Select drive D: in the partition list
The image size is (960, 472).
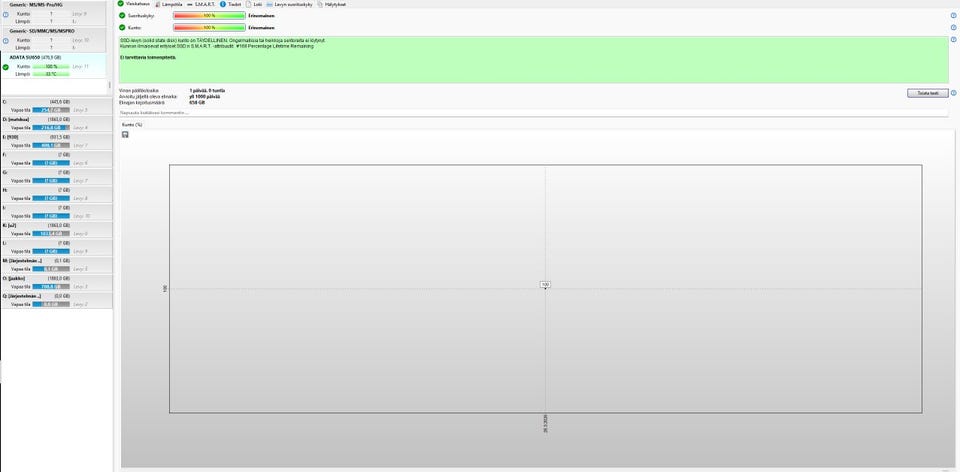[x=56, y=124]
